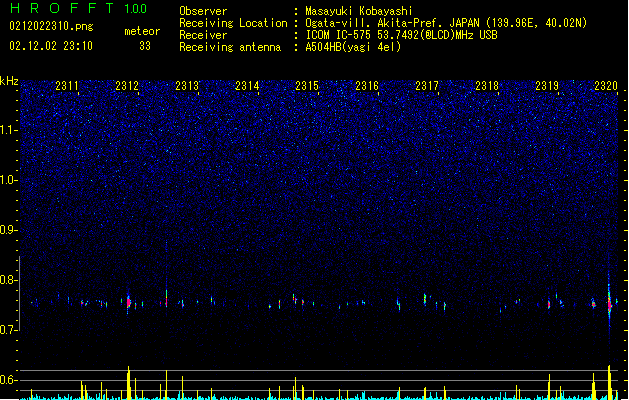The height and width of the screenshot is (400, 629).
Task: Click the ICOM IC-575 receiver text
Action: [x=401, y=35]
